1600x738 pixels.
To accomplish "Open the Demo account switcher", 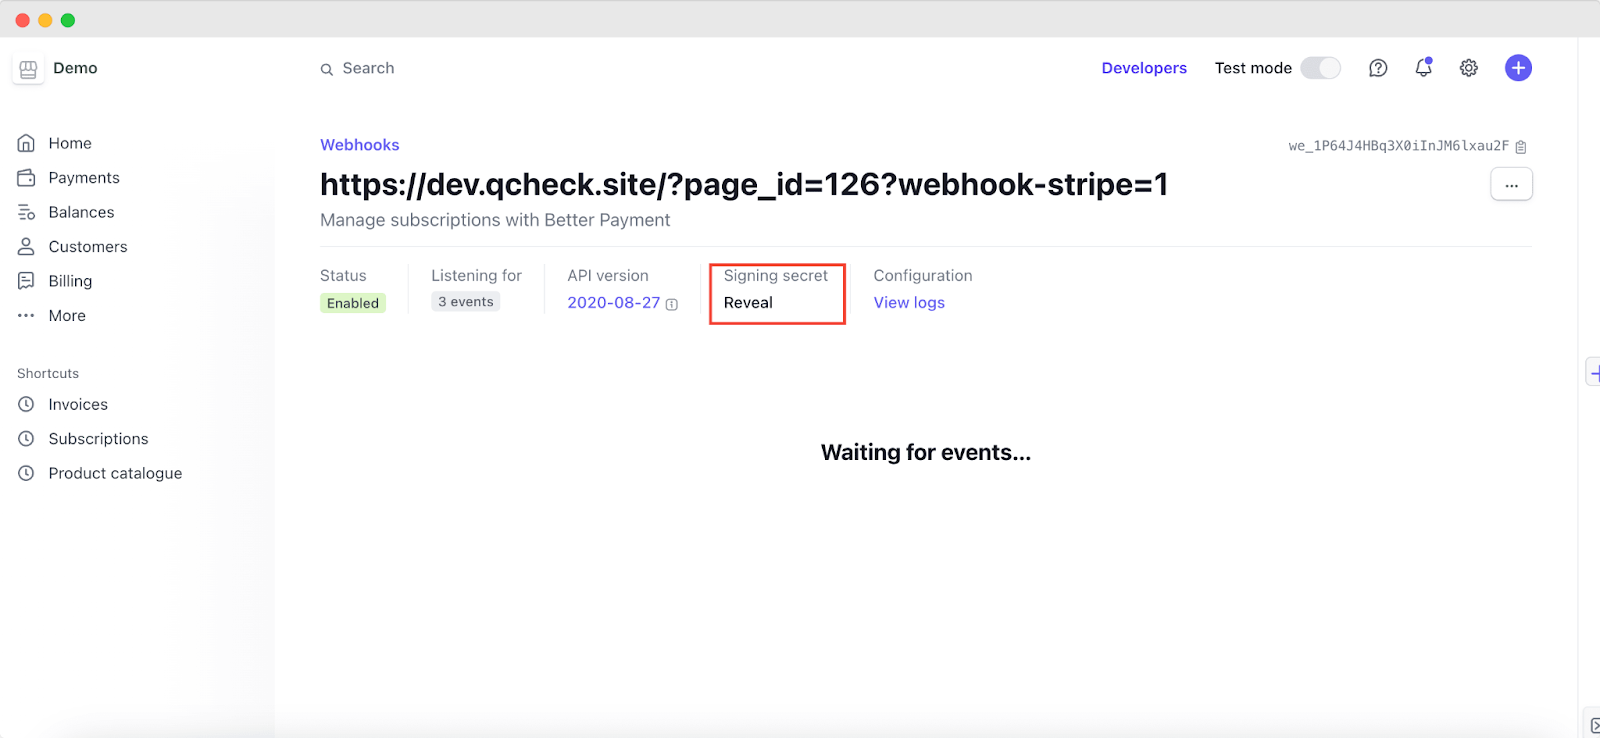I will point(56,68).
